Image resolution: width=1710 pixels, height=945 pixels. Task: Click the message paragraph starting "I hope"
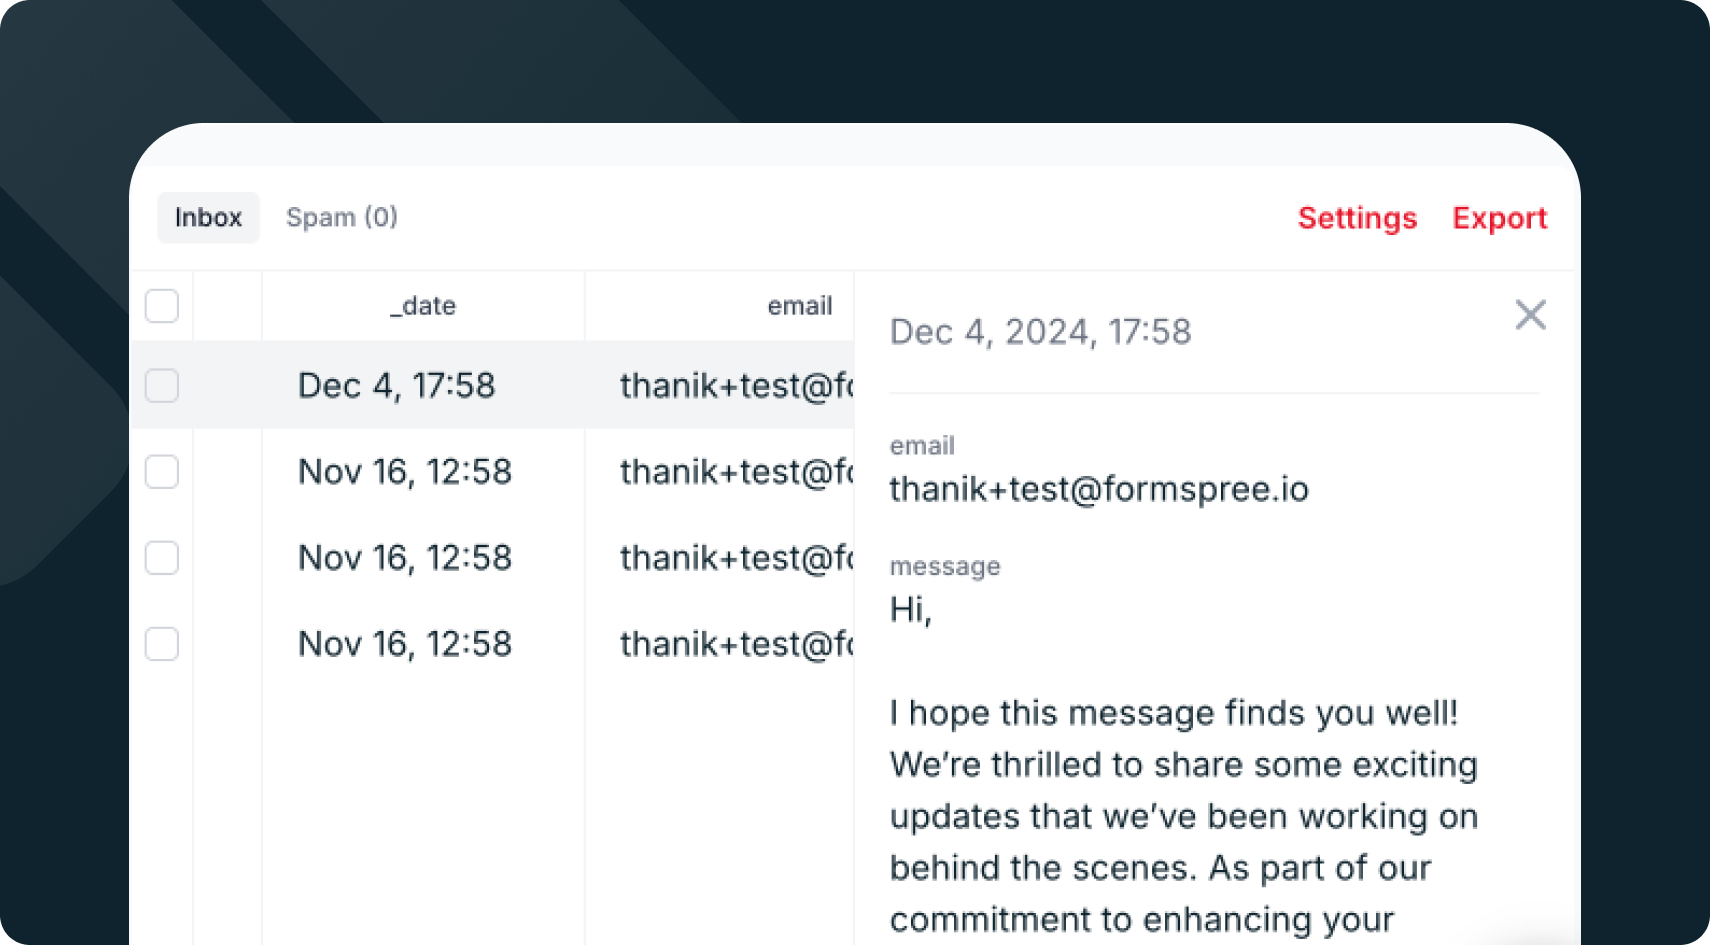pos(1183,816)
